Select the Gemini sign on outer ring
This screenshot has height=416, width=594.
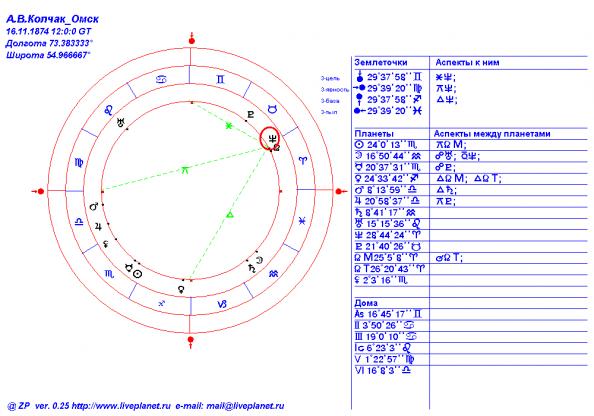[220, 79]
